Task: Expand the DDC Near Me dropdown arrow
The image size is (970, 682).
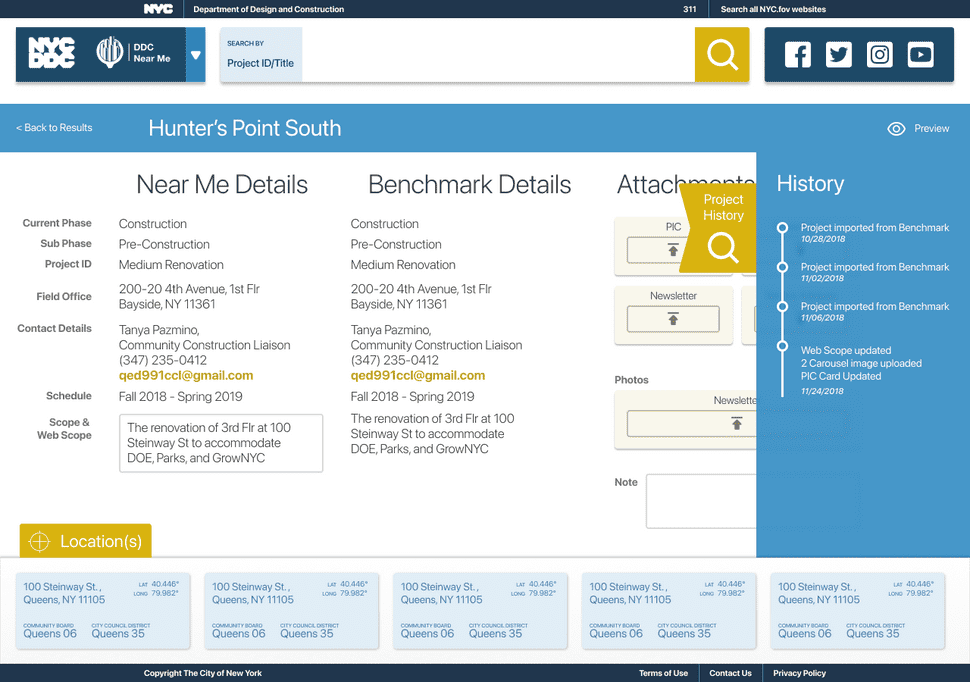Action: click(x=195, y=55)
